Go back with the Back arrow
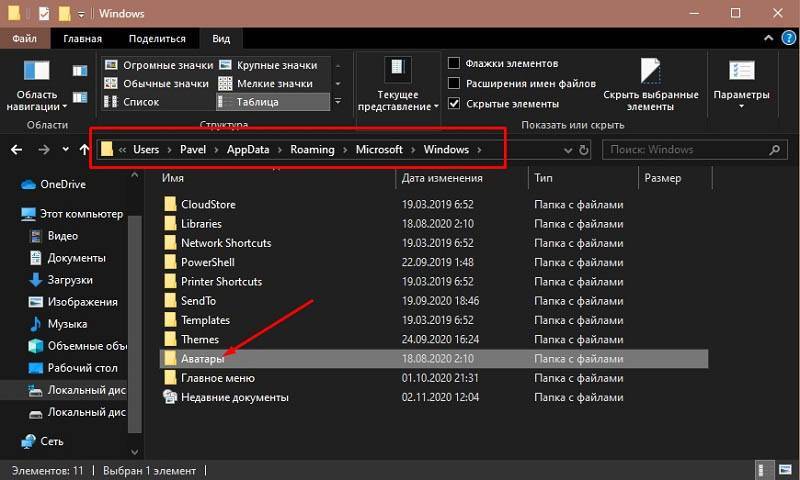 pyautogui.click(x=16, y=149)
